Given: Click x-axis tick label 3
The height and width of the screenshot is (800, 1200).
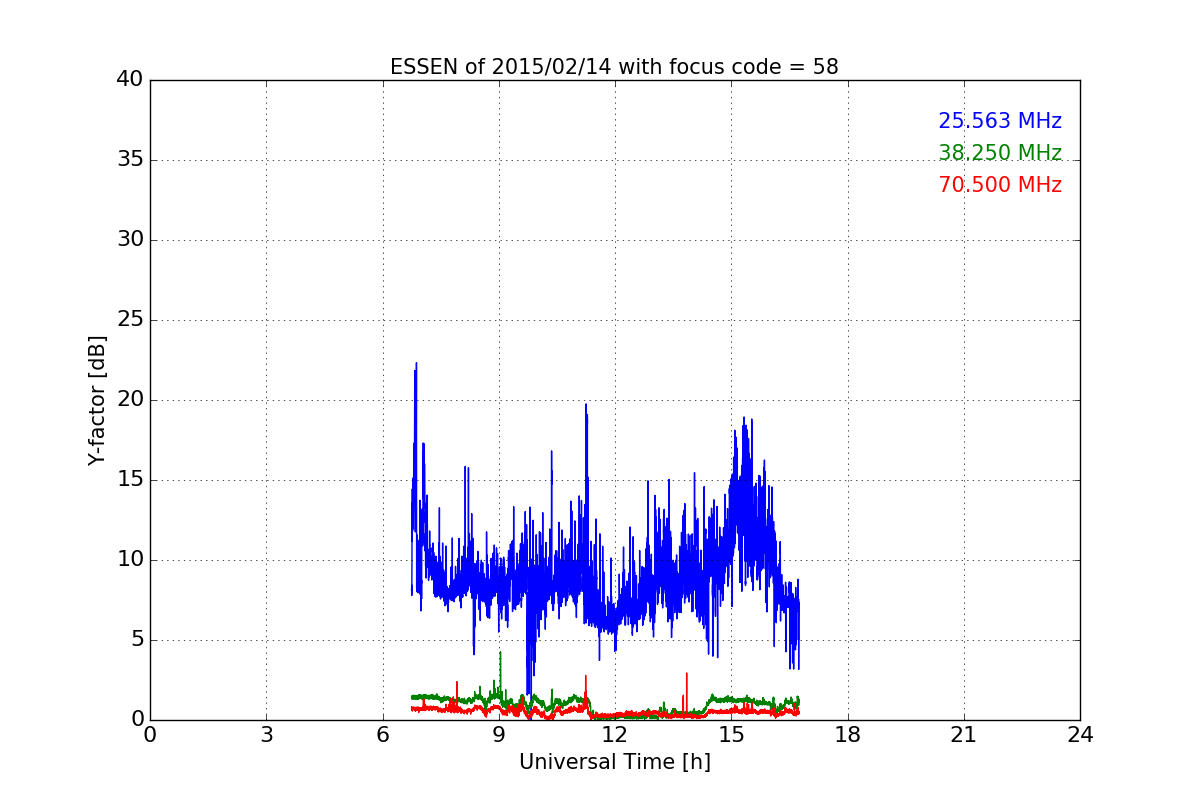Looking at the screenshot, I should (266, 735).
